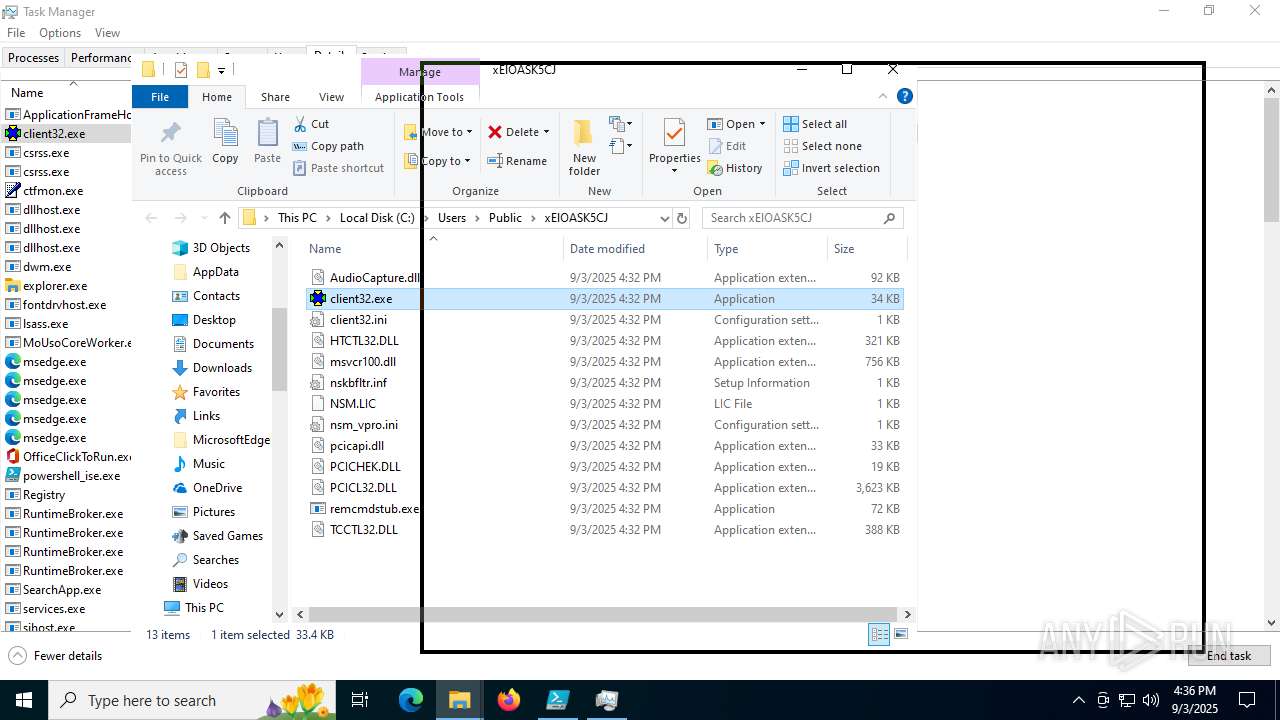
Task: Click Public in the address breadcrumb
Action: (505, 218)
